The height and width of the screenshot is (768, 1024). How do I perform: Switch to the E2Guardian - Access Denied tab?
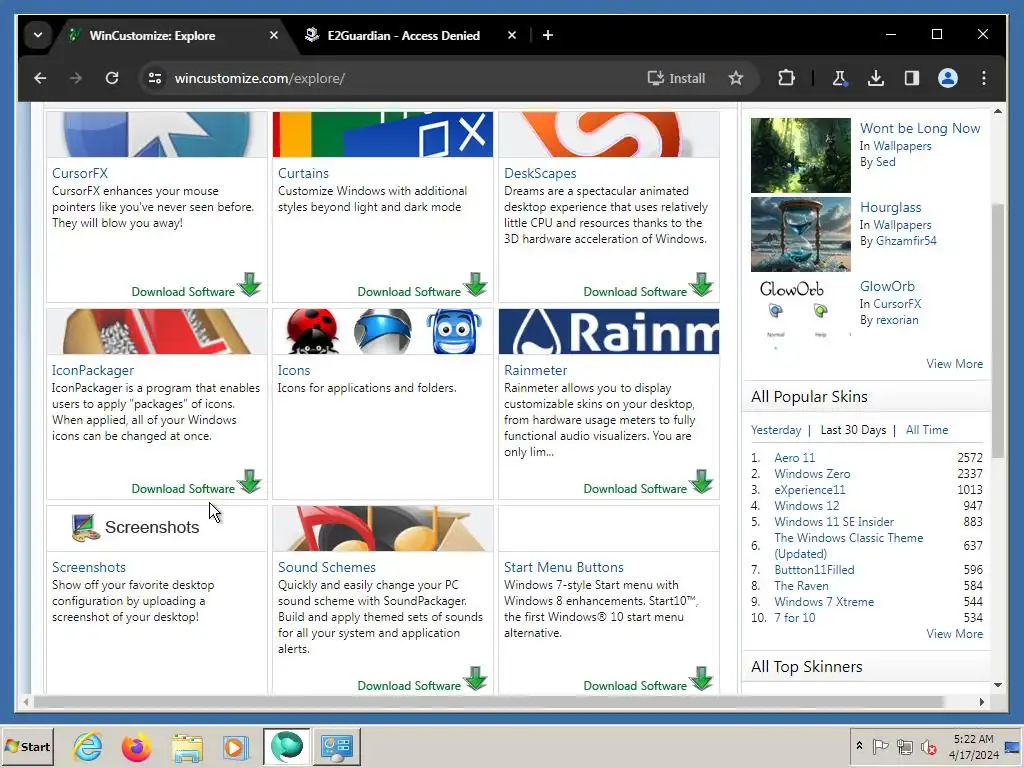coord(404,36)
